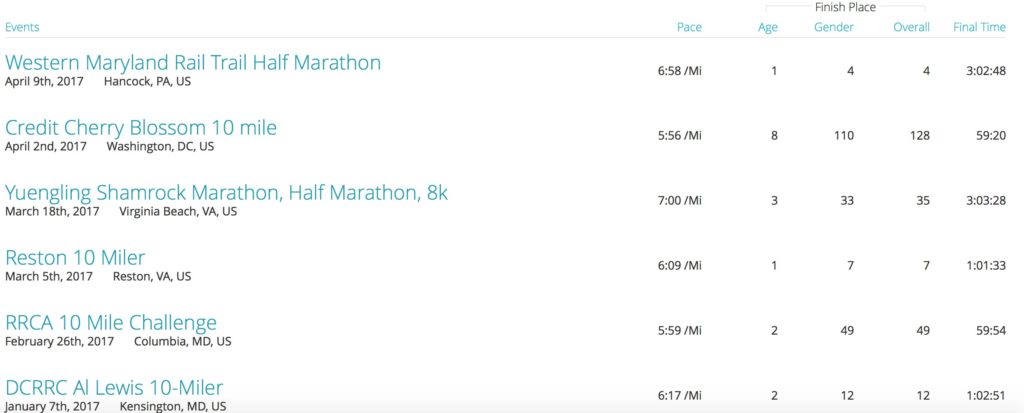Screen dimensions: 1024x413
Task: Select the 128 overall place for Cherry Blossom
Action: point(921,136)
